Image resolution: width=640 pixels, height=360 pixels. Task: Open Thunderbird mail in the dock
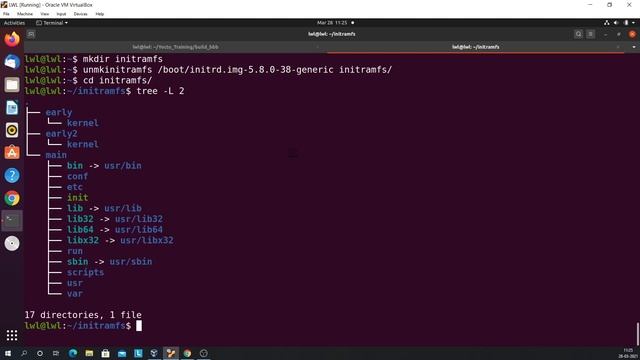pos(12,62)
